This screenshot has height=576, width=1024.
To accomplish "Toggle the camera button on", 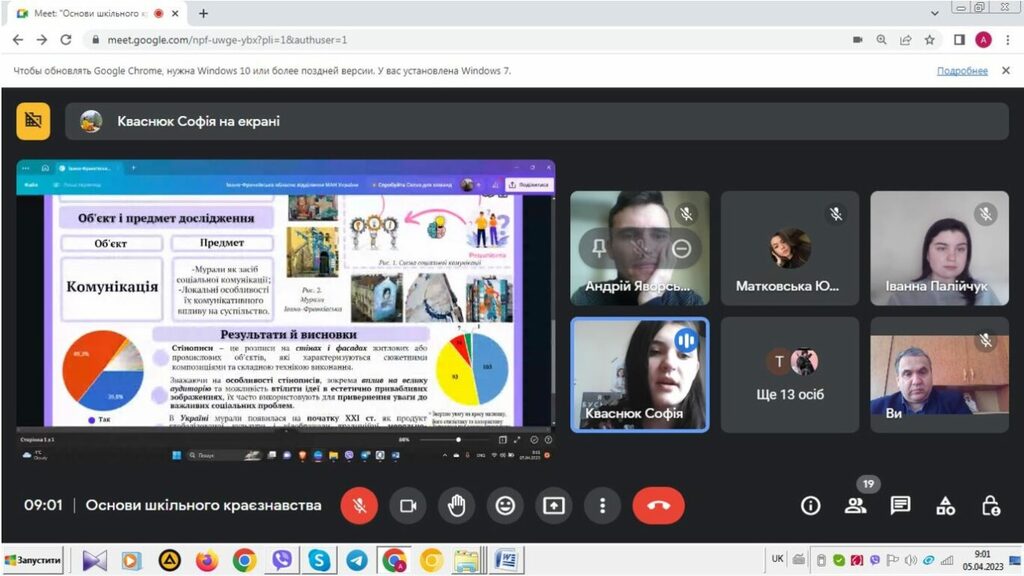I will tap(408, 506).
